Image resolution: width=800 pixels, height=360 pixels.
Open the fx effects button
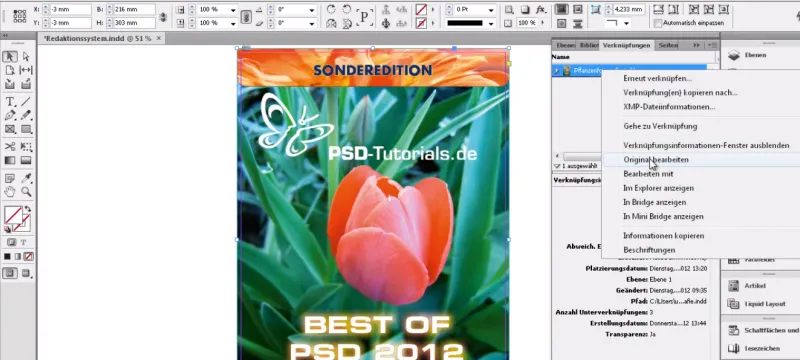541,9
